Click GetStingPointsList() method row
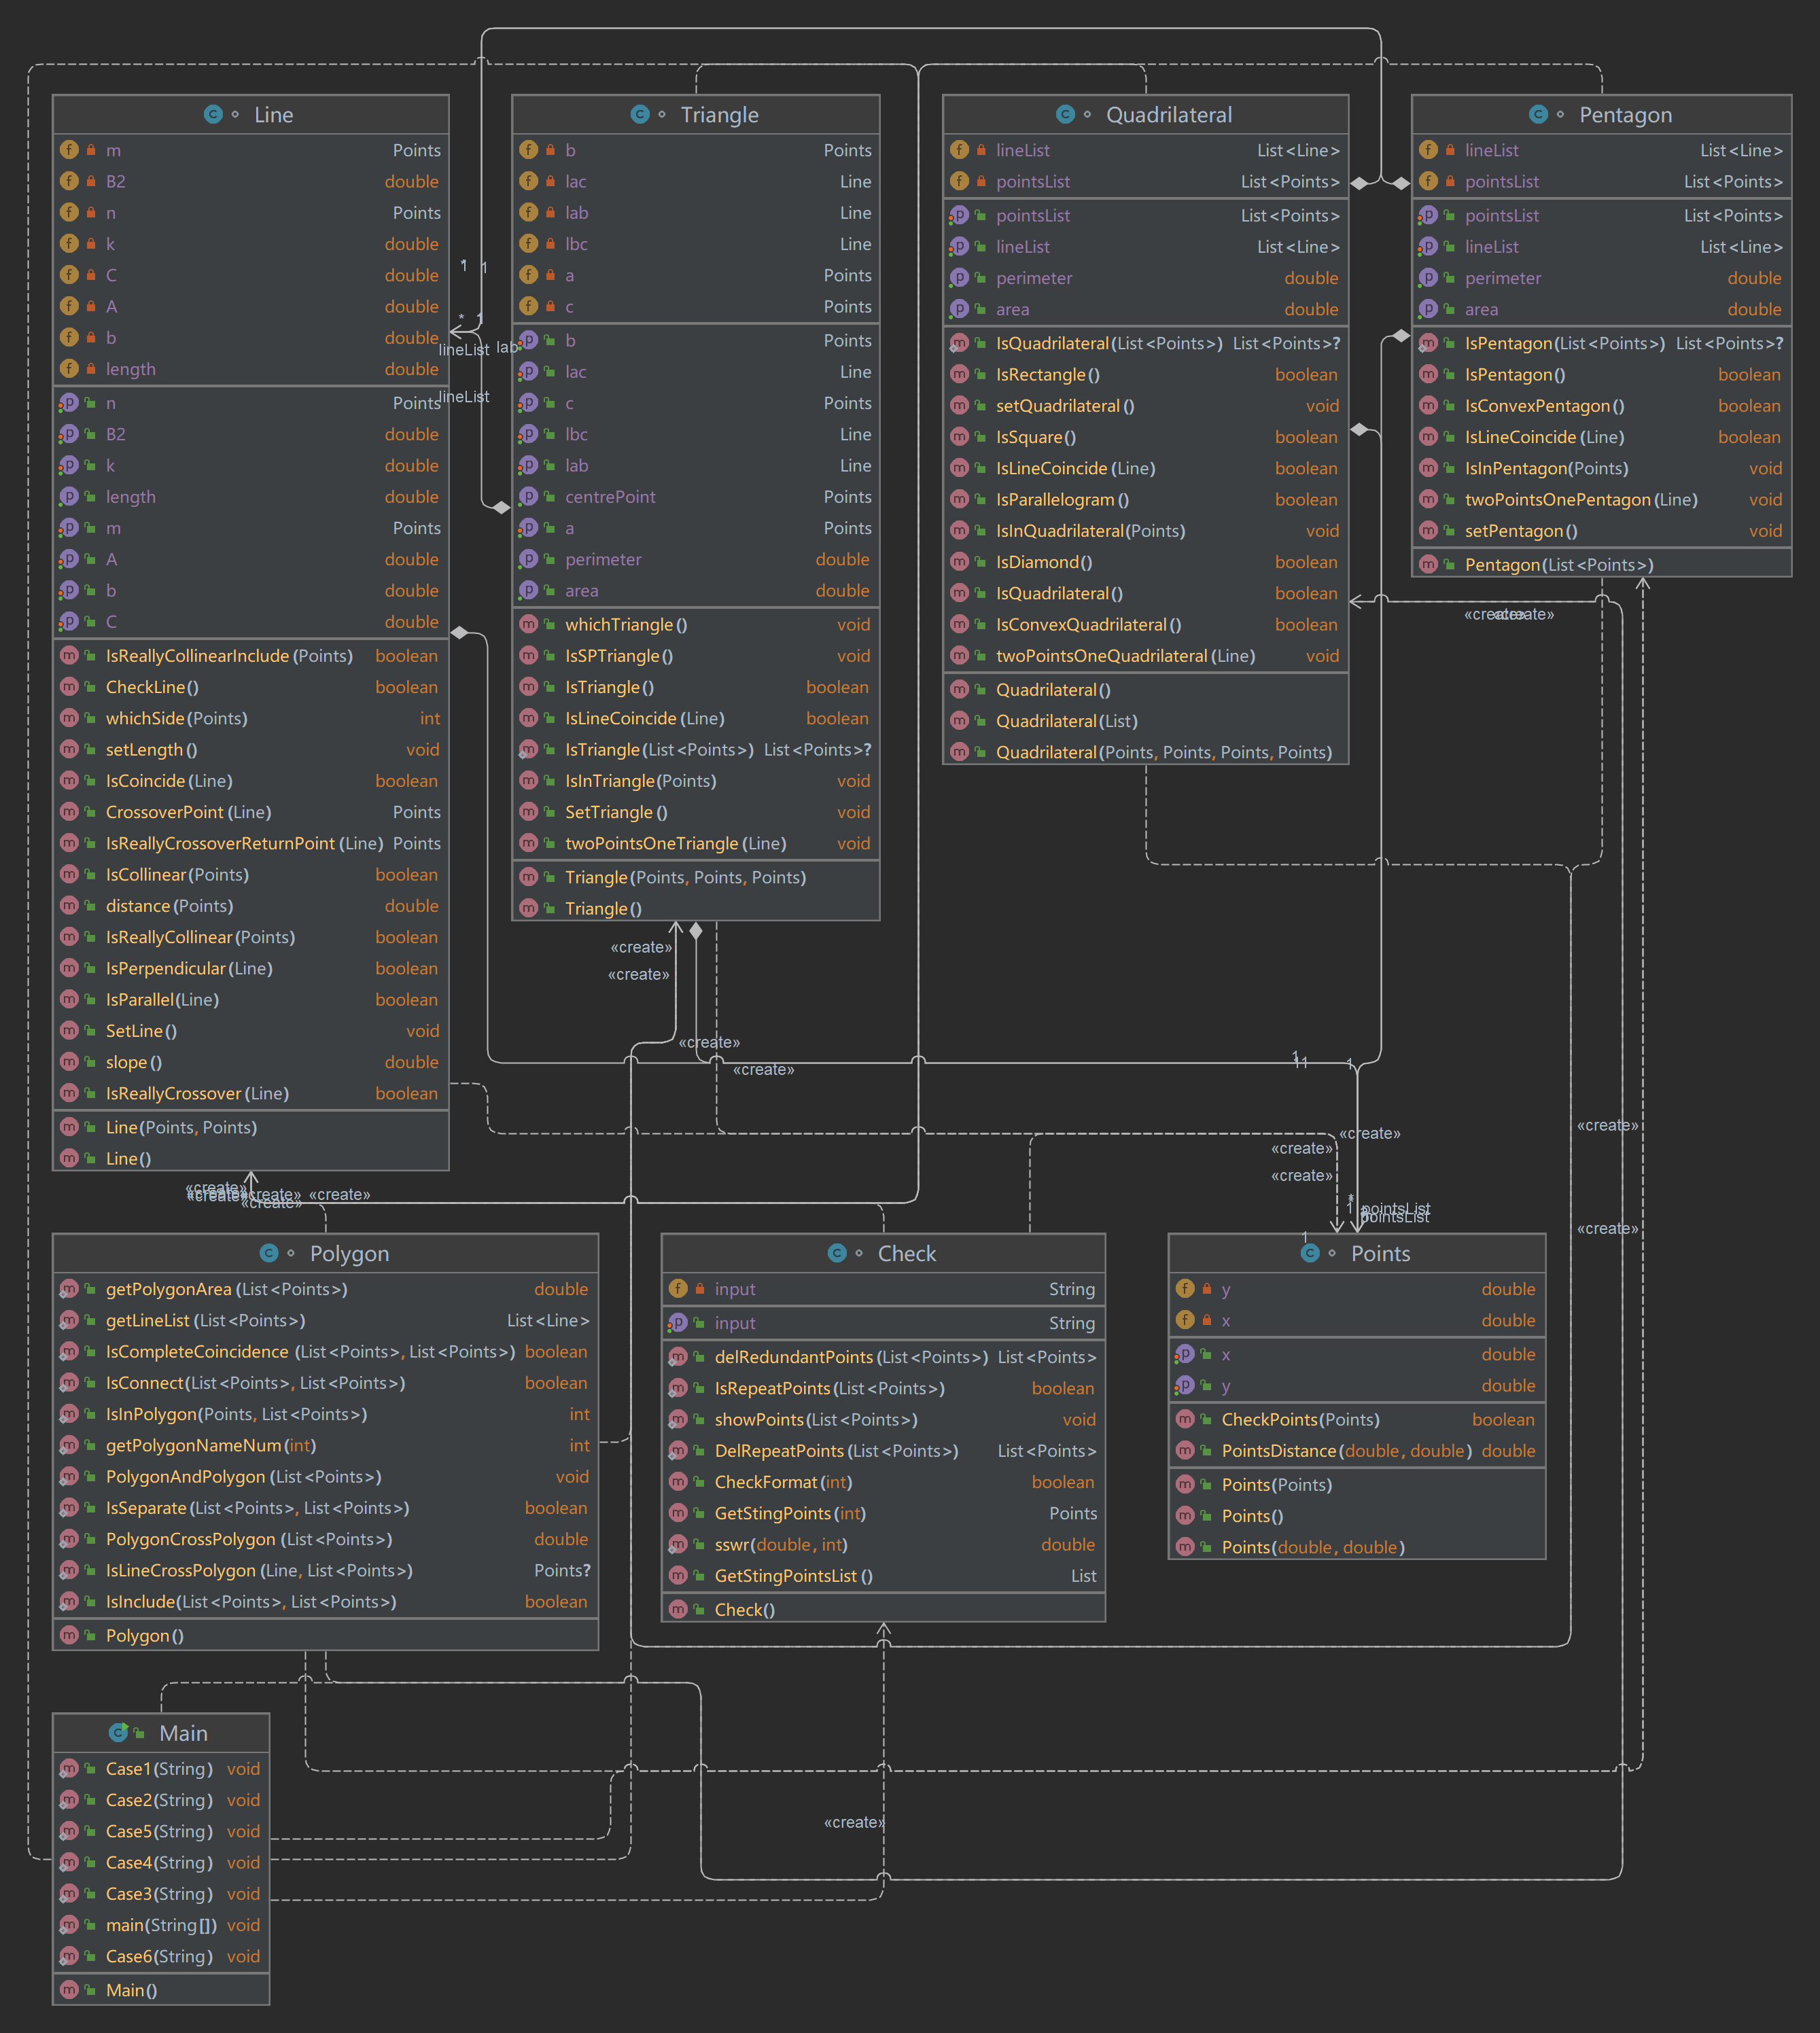Screen dimensions: 1820x2033 click(x=883, y=1575)
